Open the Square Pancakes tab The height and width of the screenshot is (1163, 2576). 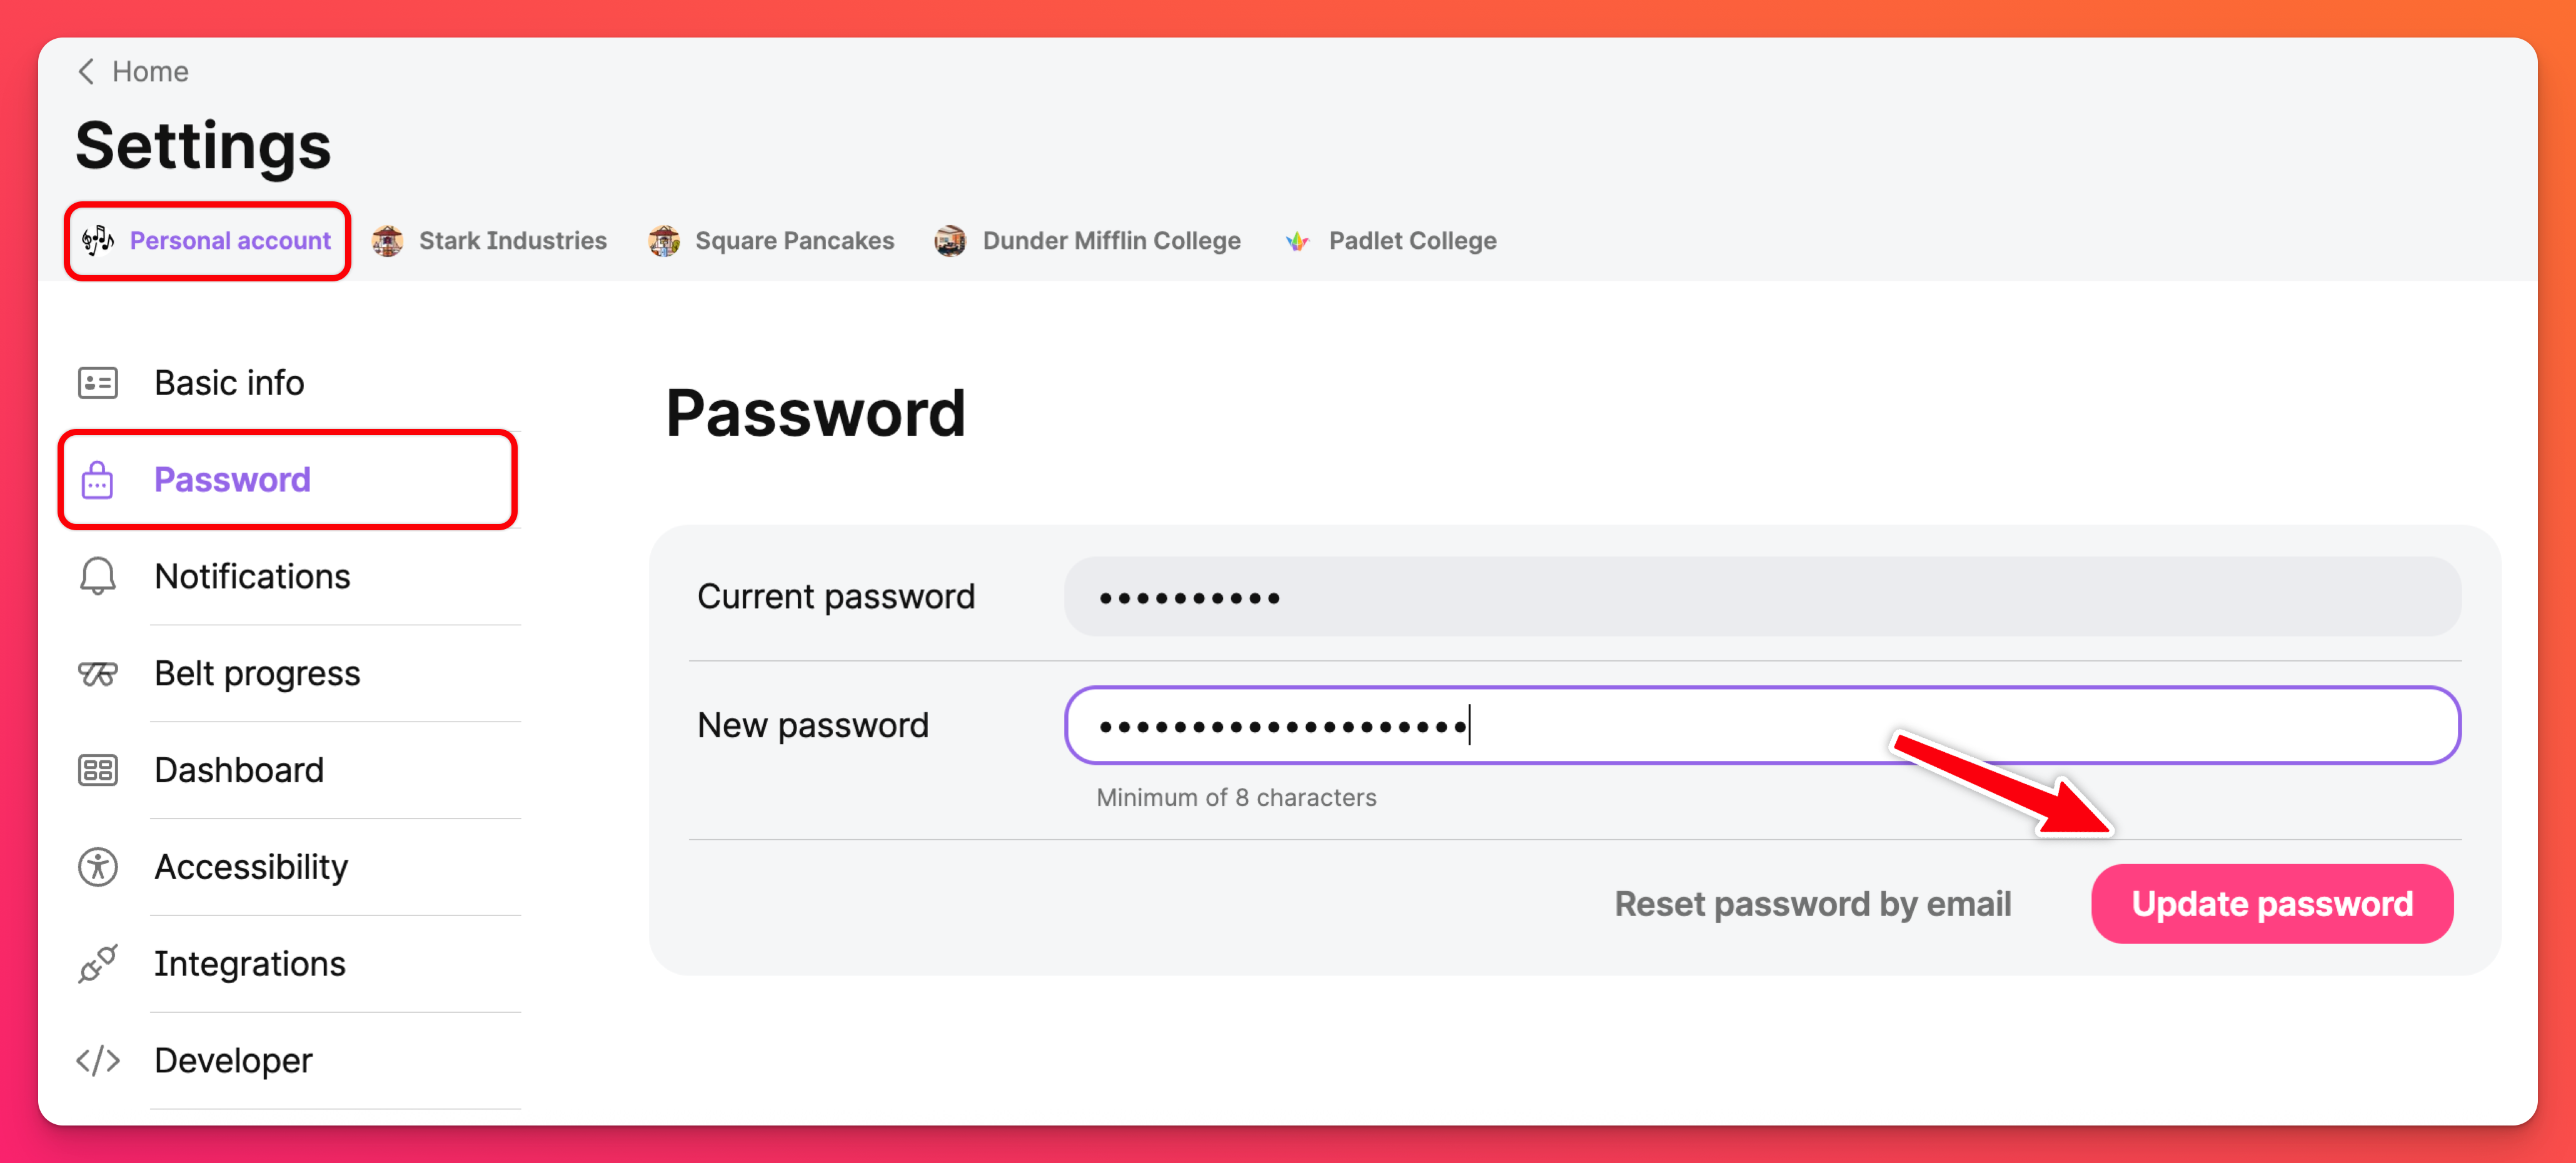[772, 241]
